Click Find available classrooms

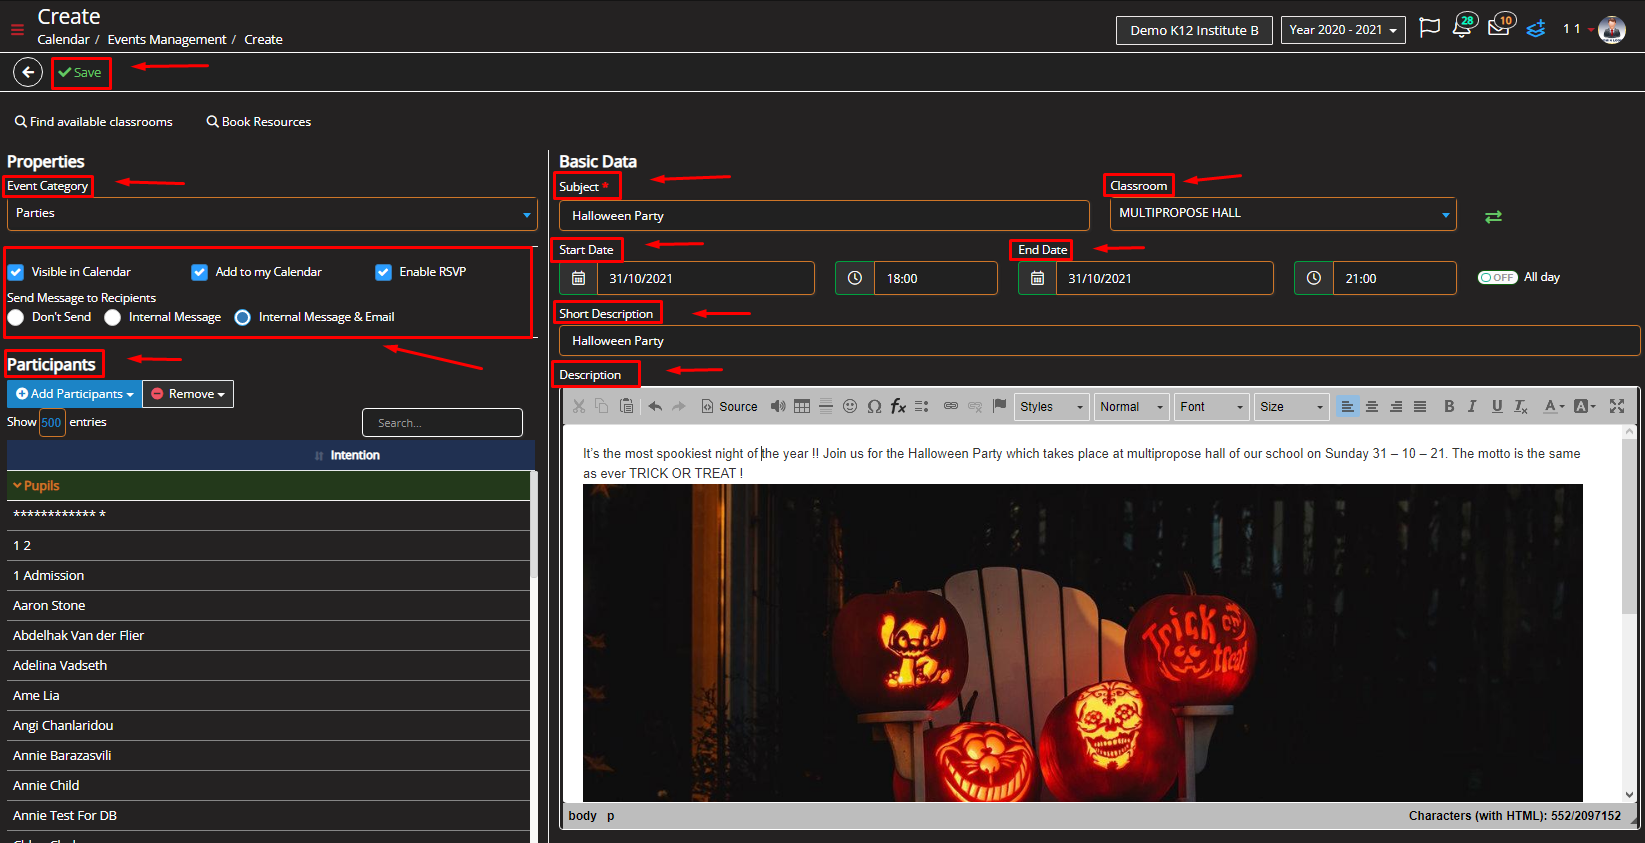click(94, 122)
